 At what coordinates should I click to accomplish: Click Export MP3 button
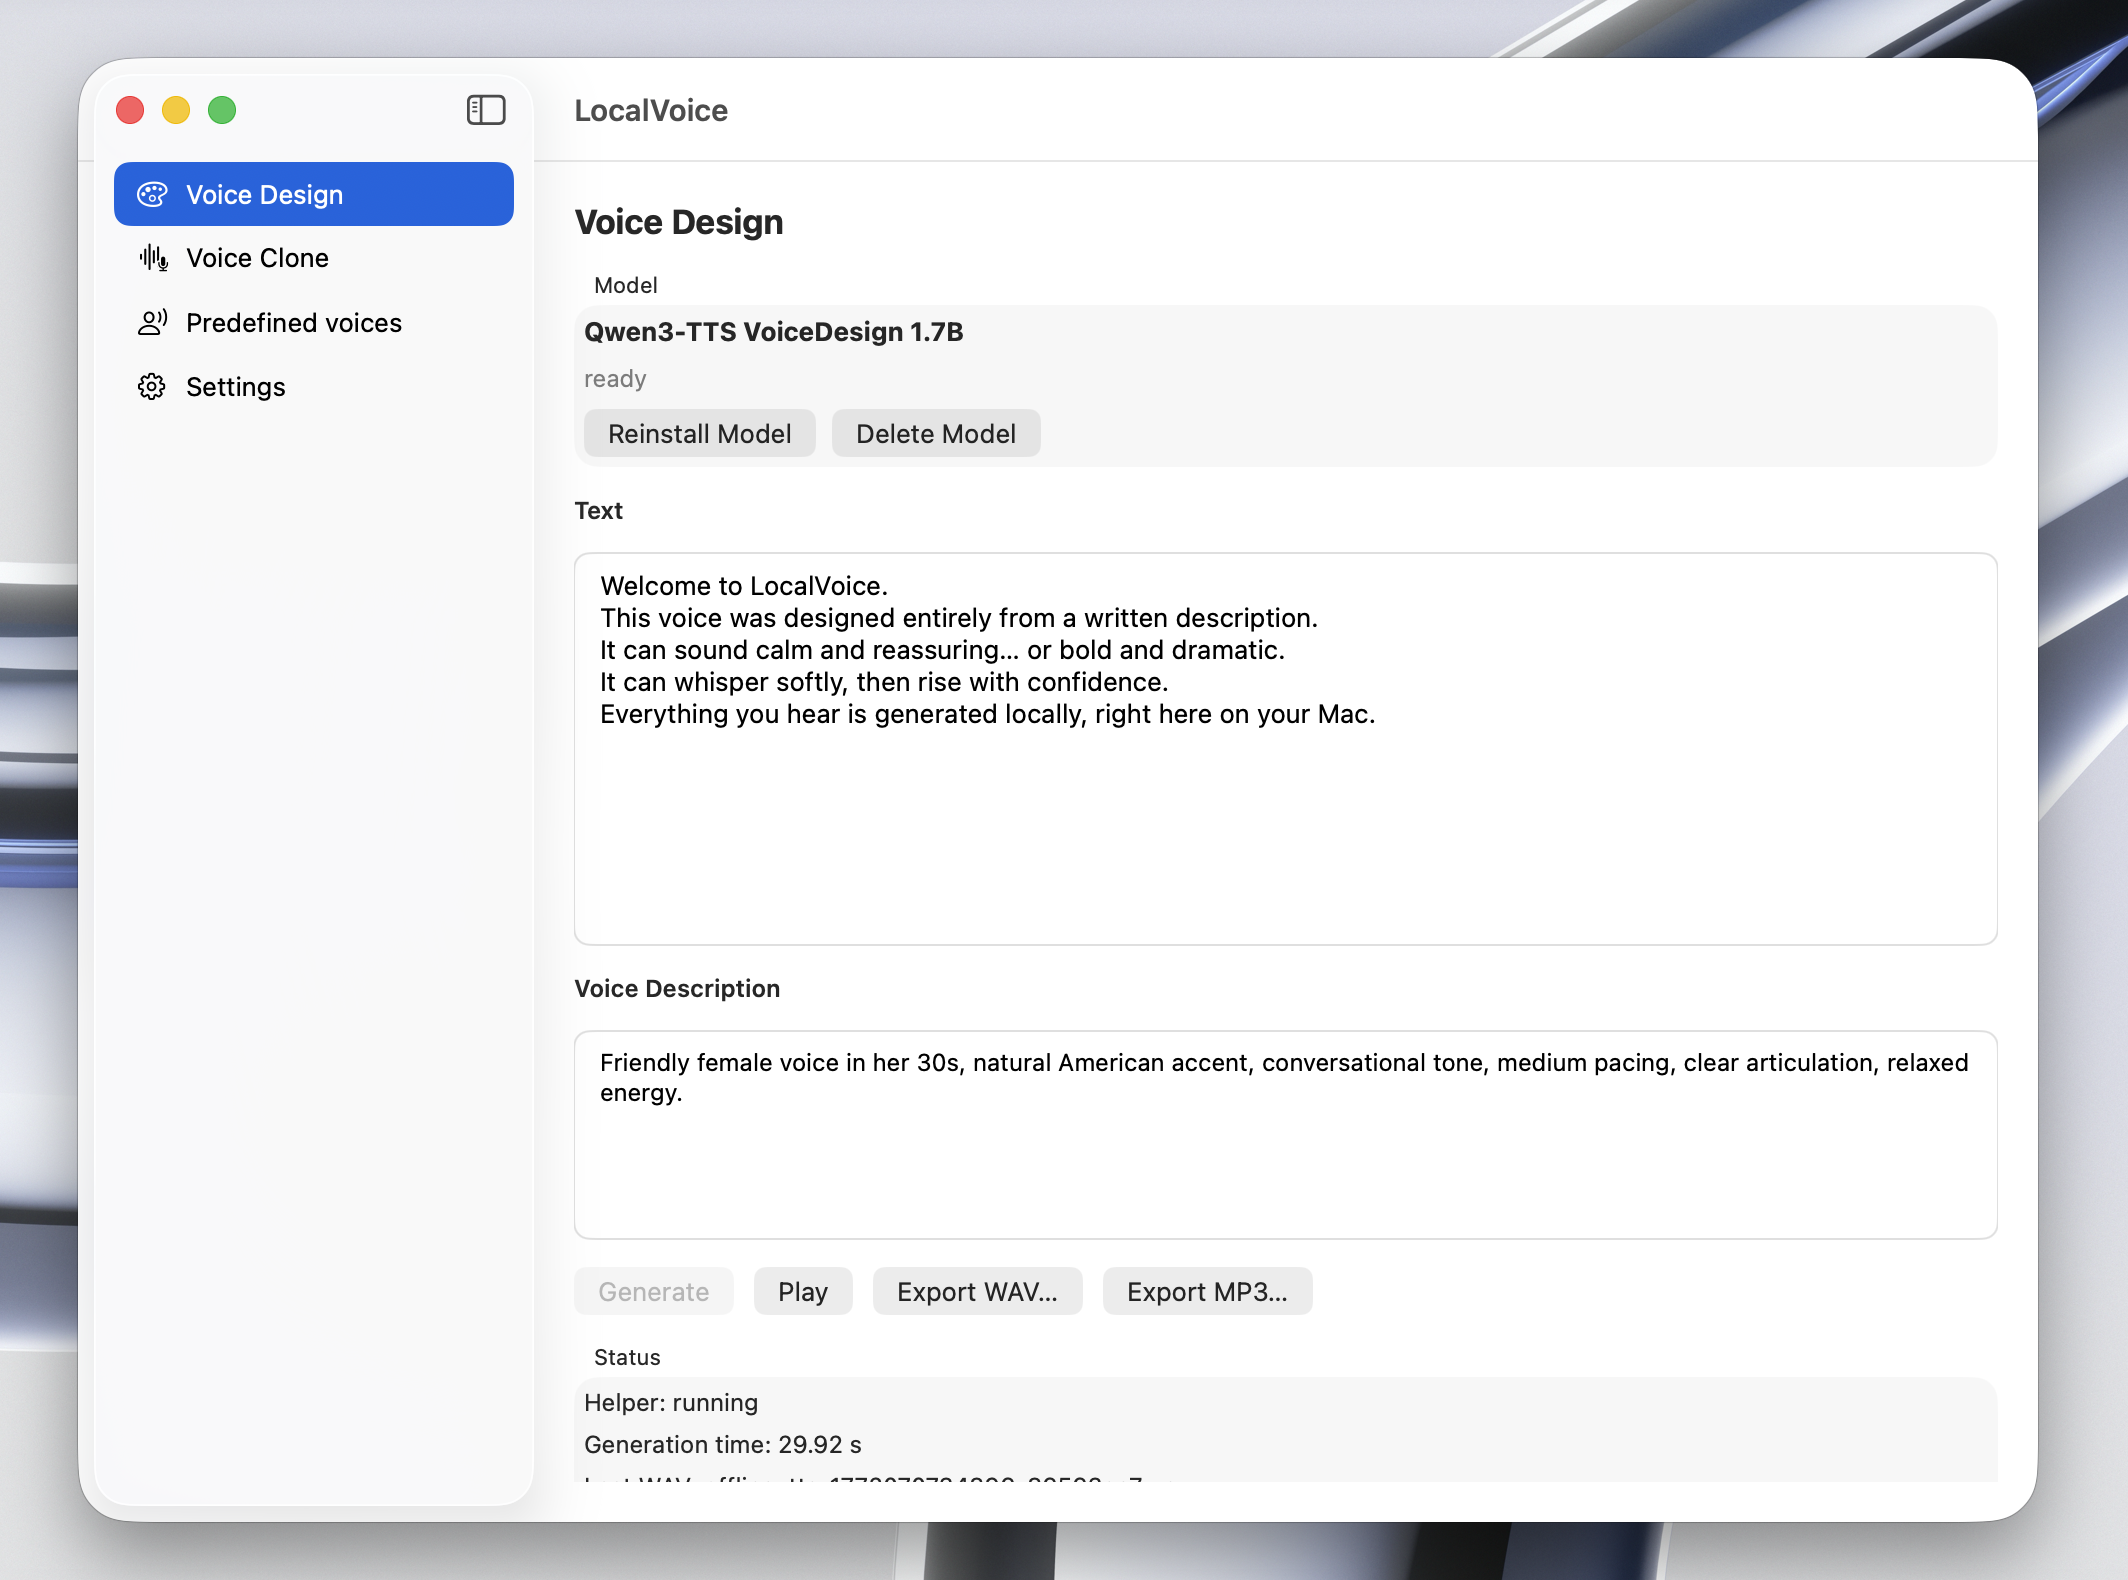pos(1207,1291)
